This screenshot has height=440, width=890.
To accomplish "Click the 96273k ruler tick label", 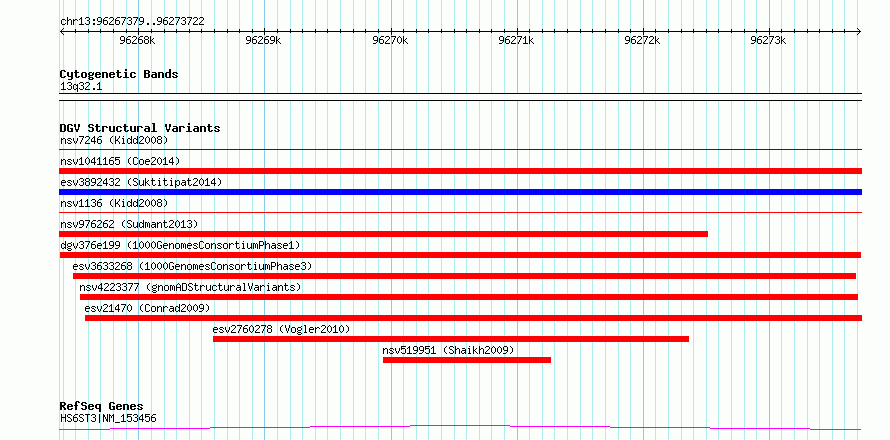I will click(x=769, y=40).
